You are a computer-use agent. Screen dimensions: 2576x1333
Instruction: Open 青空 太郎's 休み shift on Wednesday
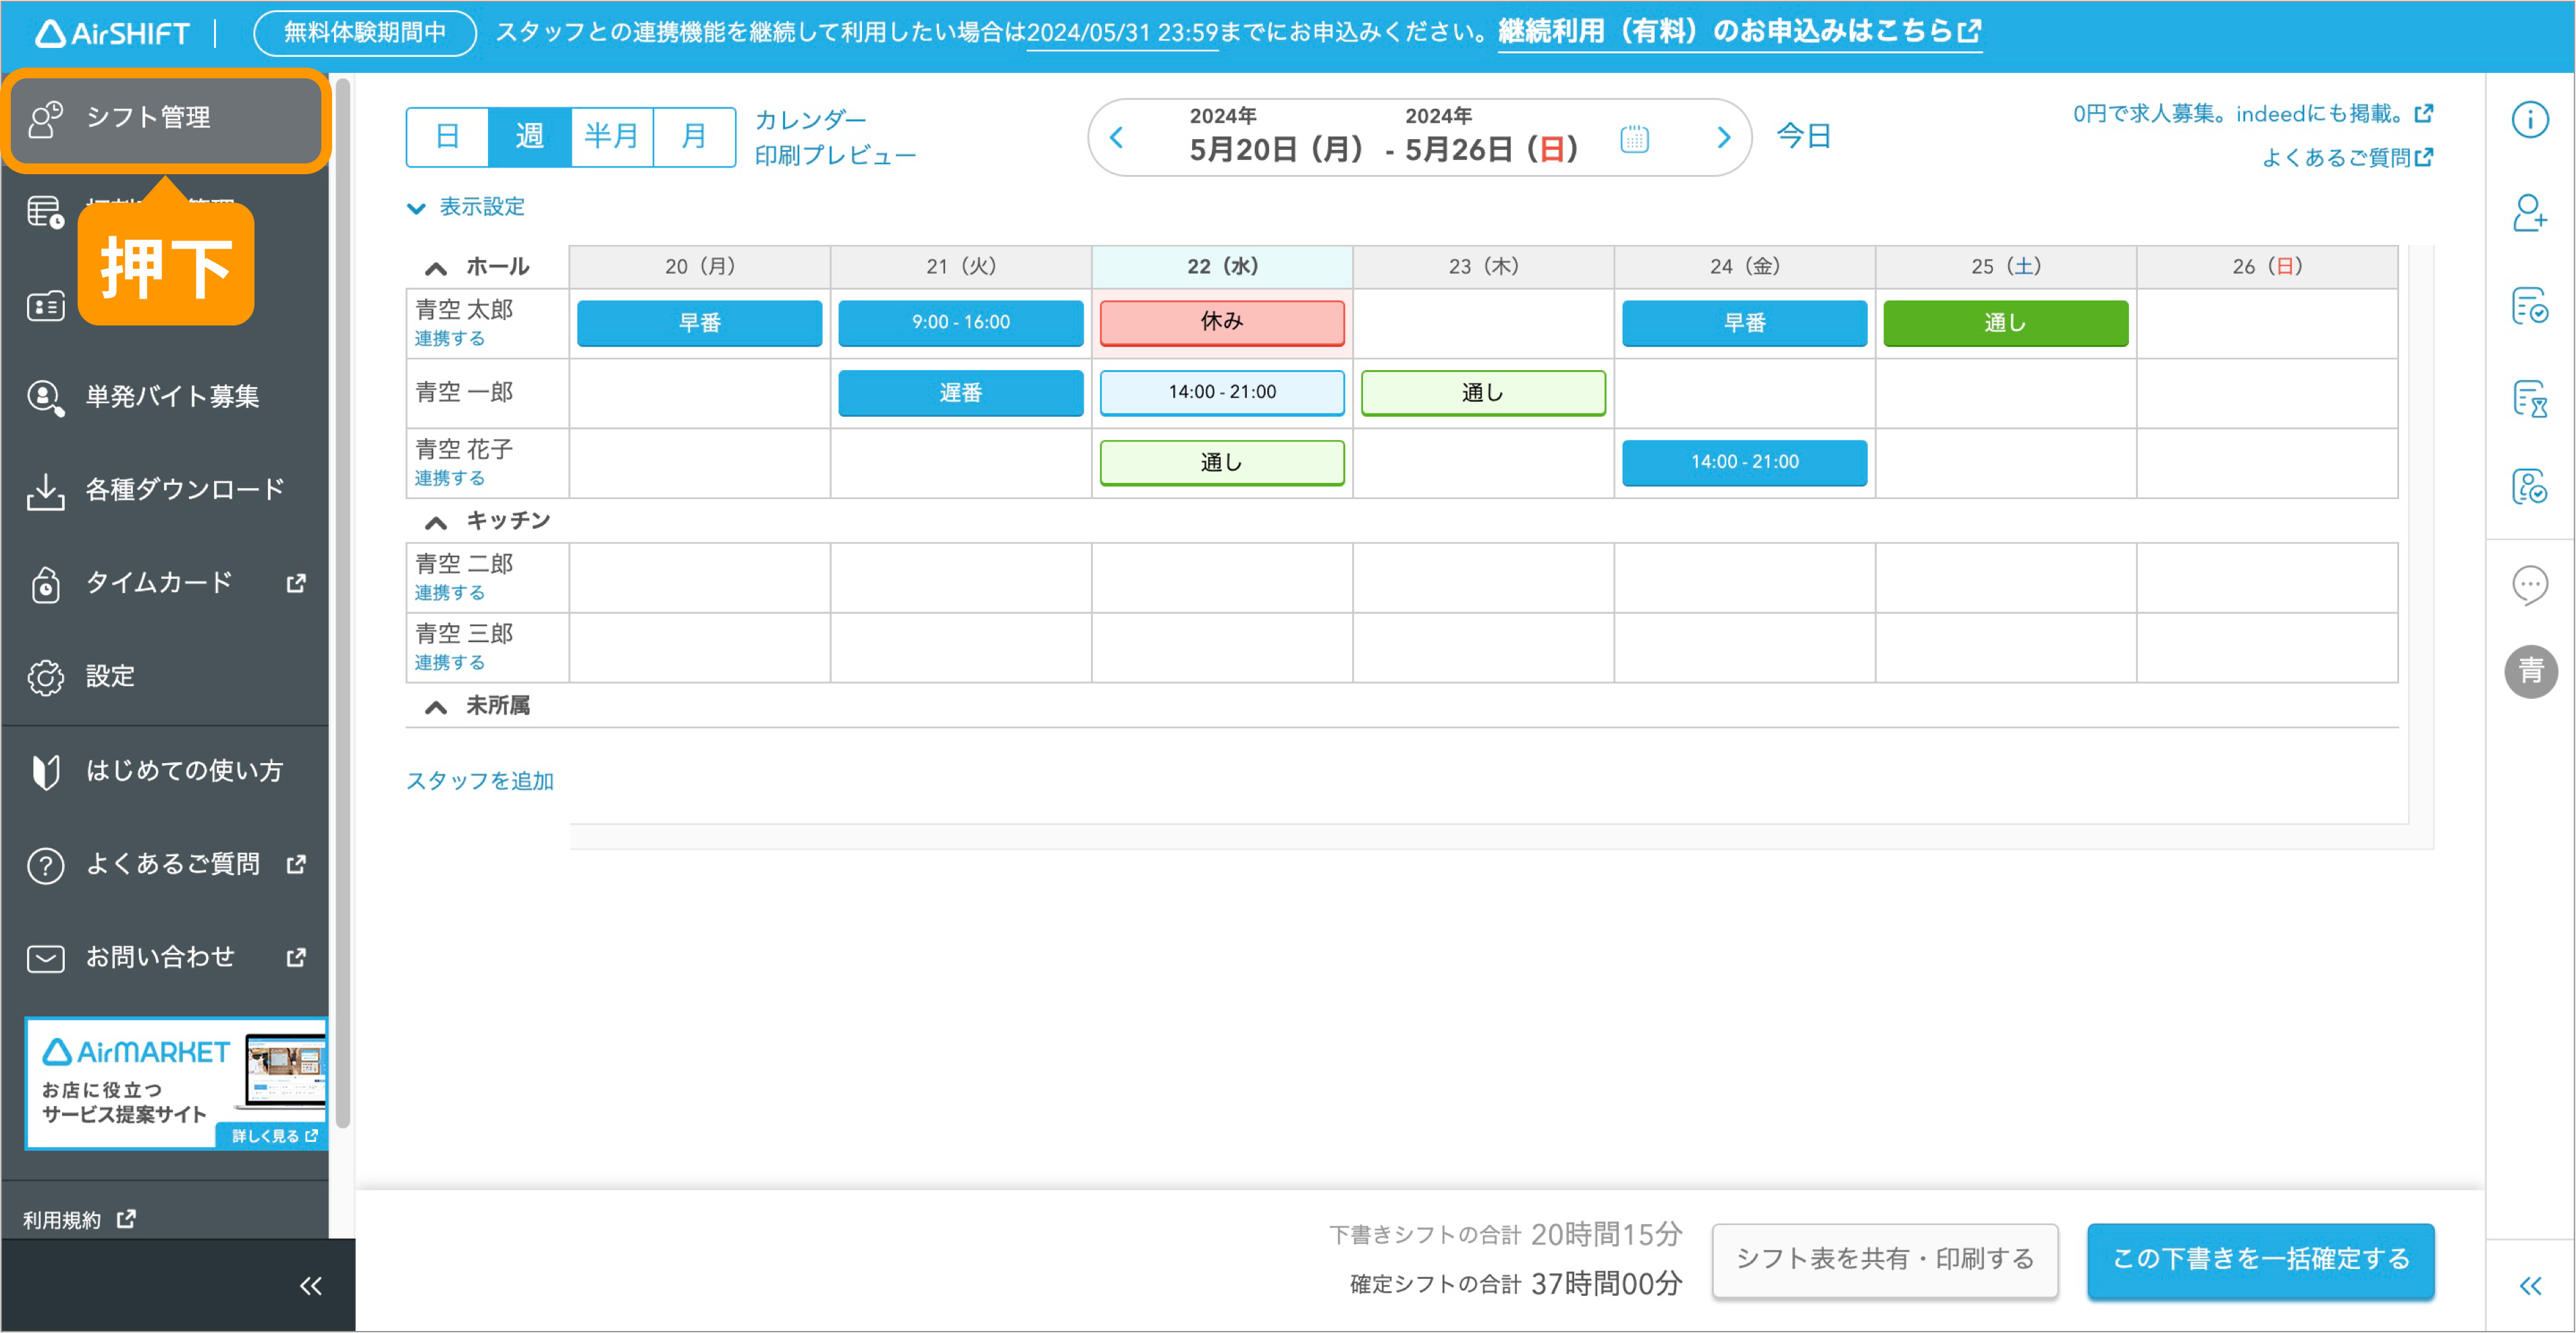[x=1221, y=323]
